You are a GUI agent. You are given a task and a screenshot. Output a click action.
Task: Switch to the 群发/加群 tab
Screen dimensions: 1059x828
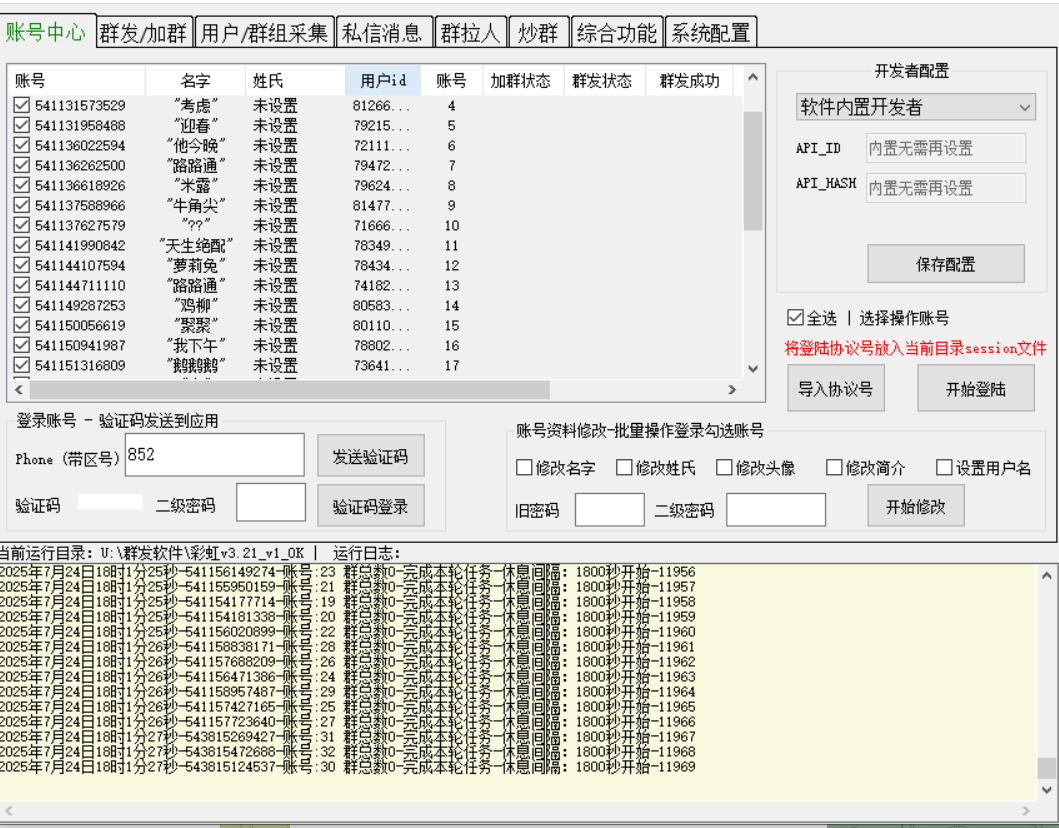(x=144, y=33)
